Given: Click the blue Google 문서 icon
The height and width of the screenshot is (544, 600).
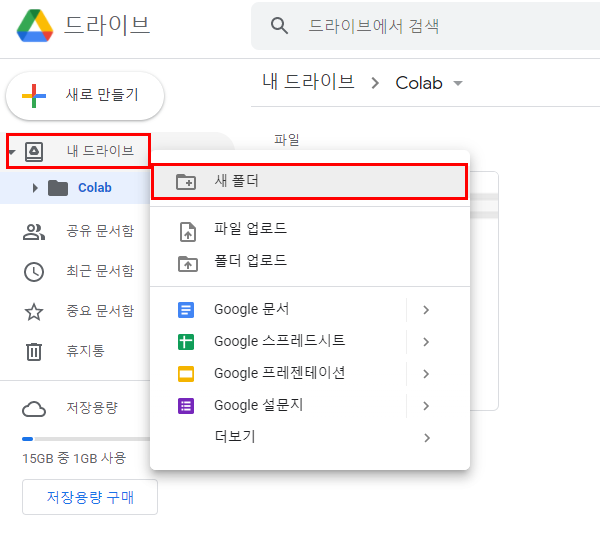Looking at the screenshot, I should 186,310.
